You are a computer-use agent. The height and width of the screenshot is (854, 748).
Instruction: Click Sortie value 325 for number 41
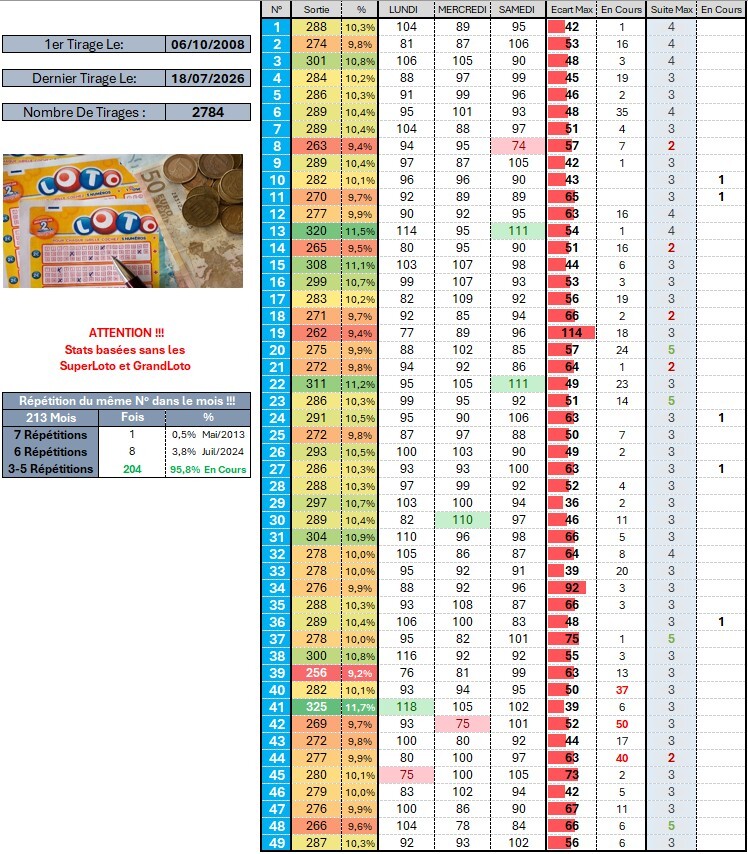tap(317, 707)
